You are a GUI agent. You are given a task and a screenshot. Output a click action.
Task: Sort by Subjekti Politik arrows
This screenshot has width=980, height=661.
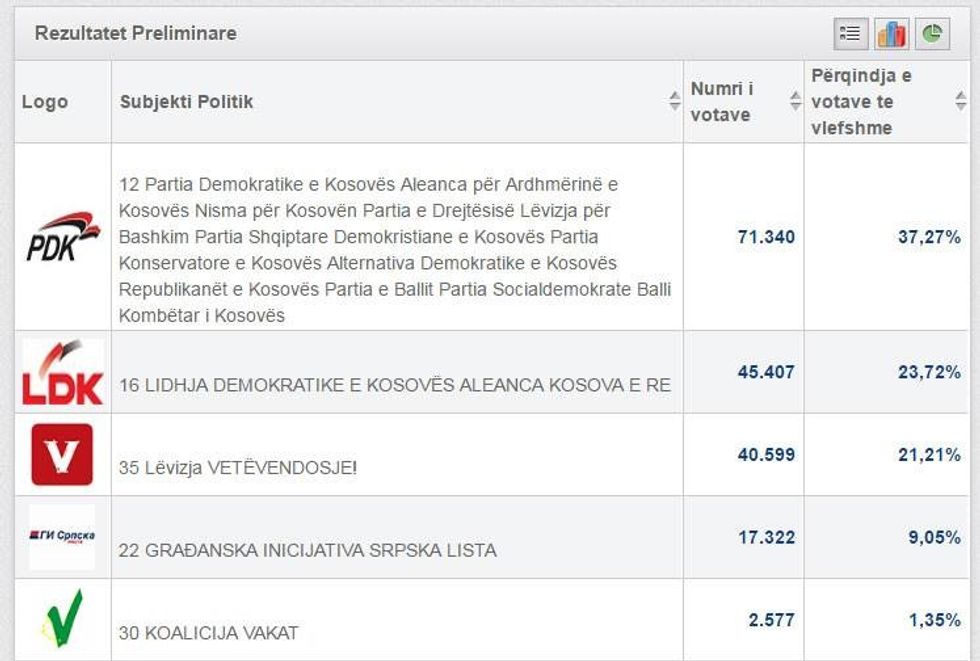tap(675, 101)
